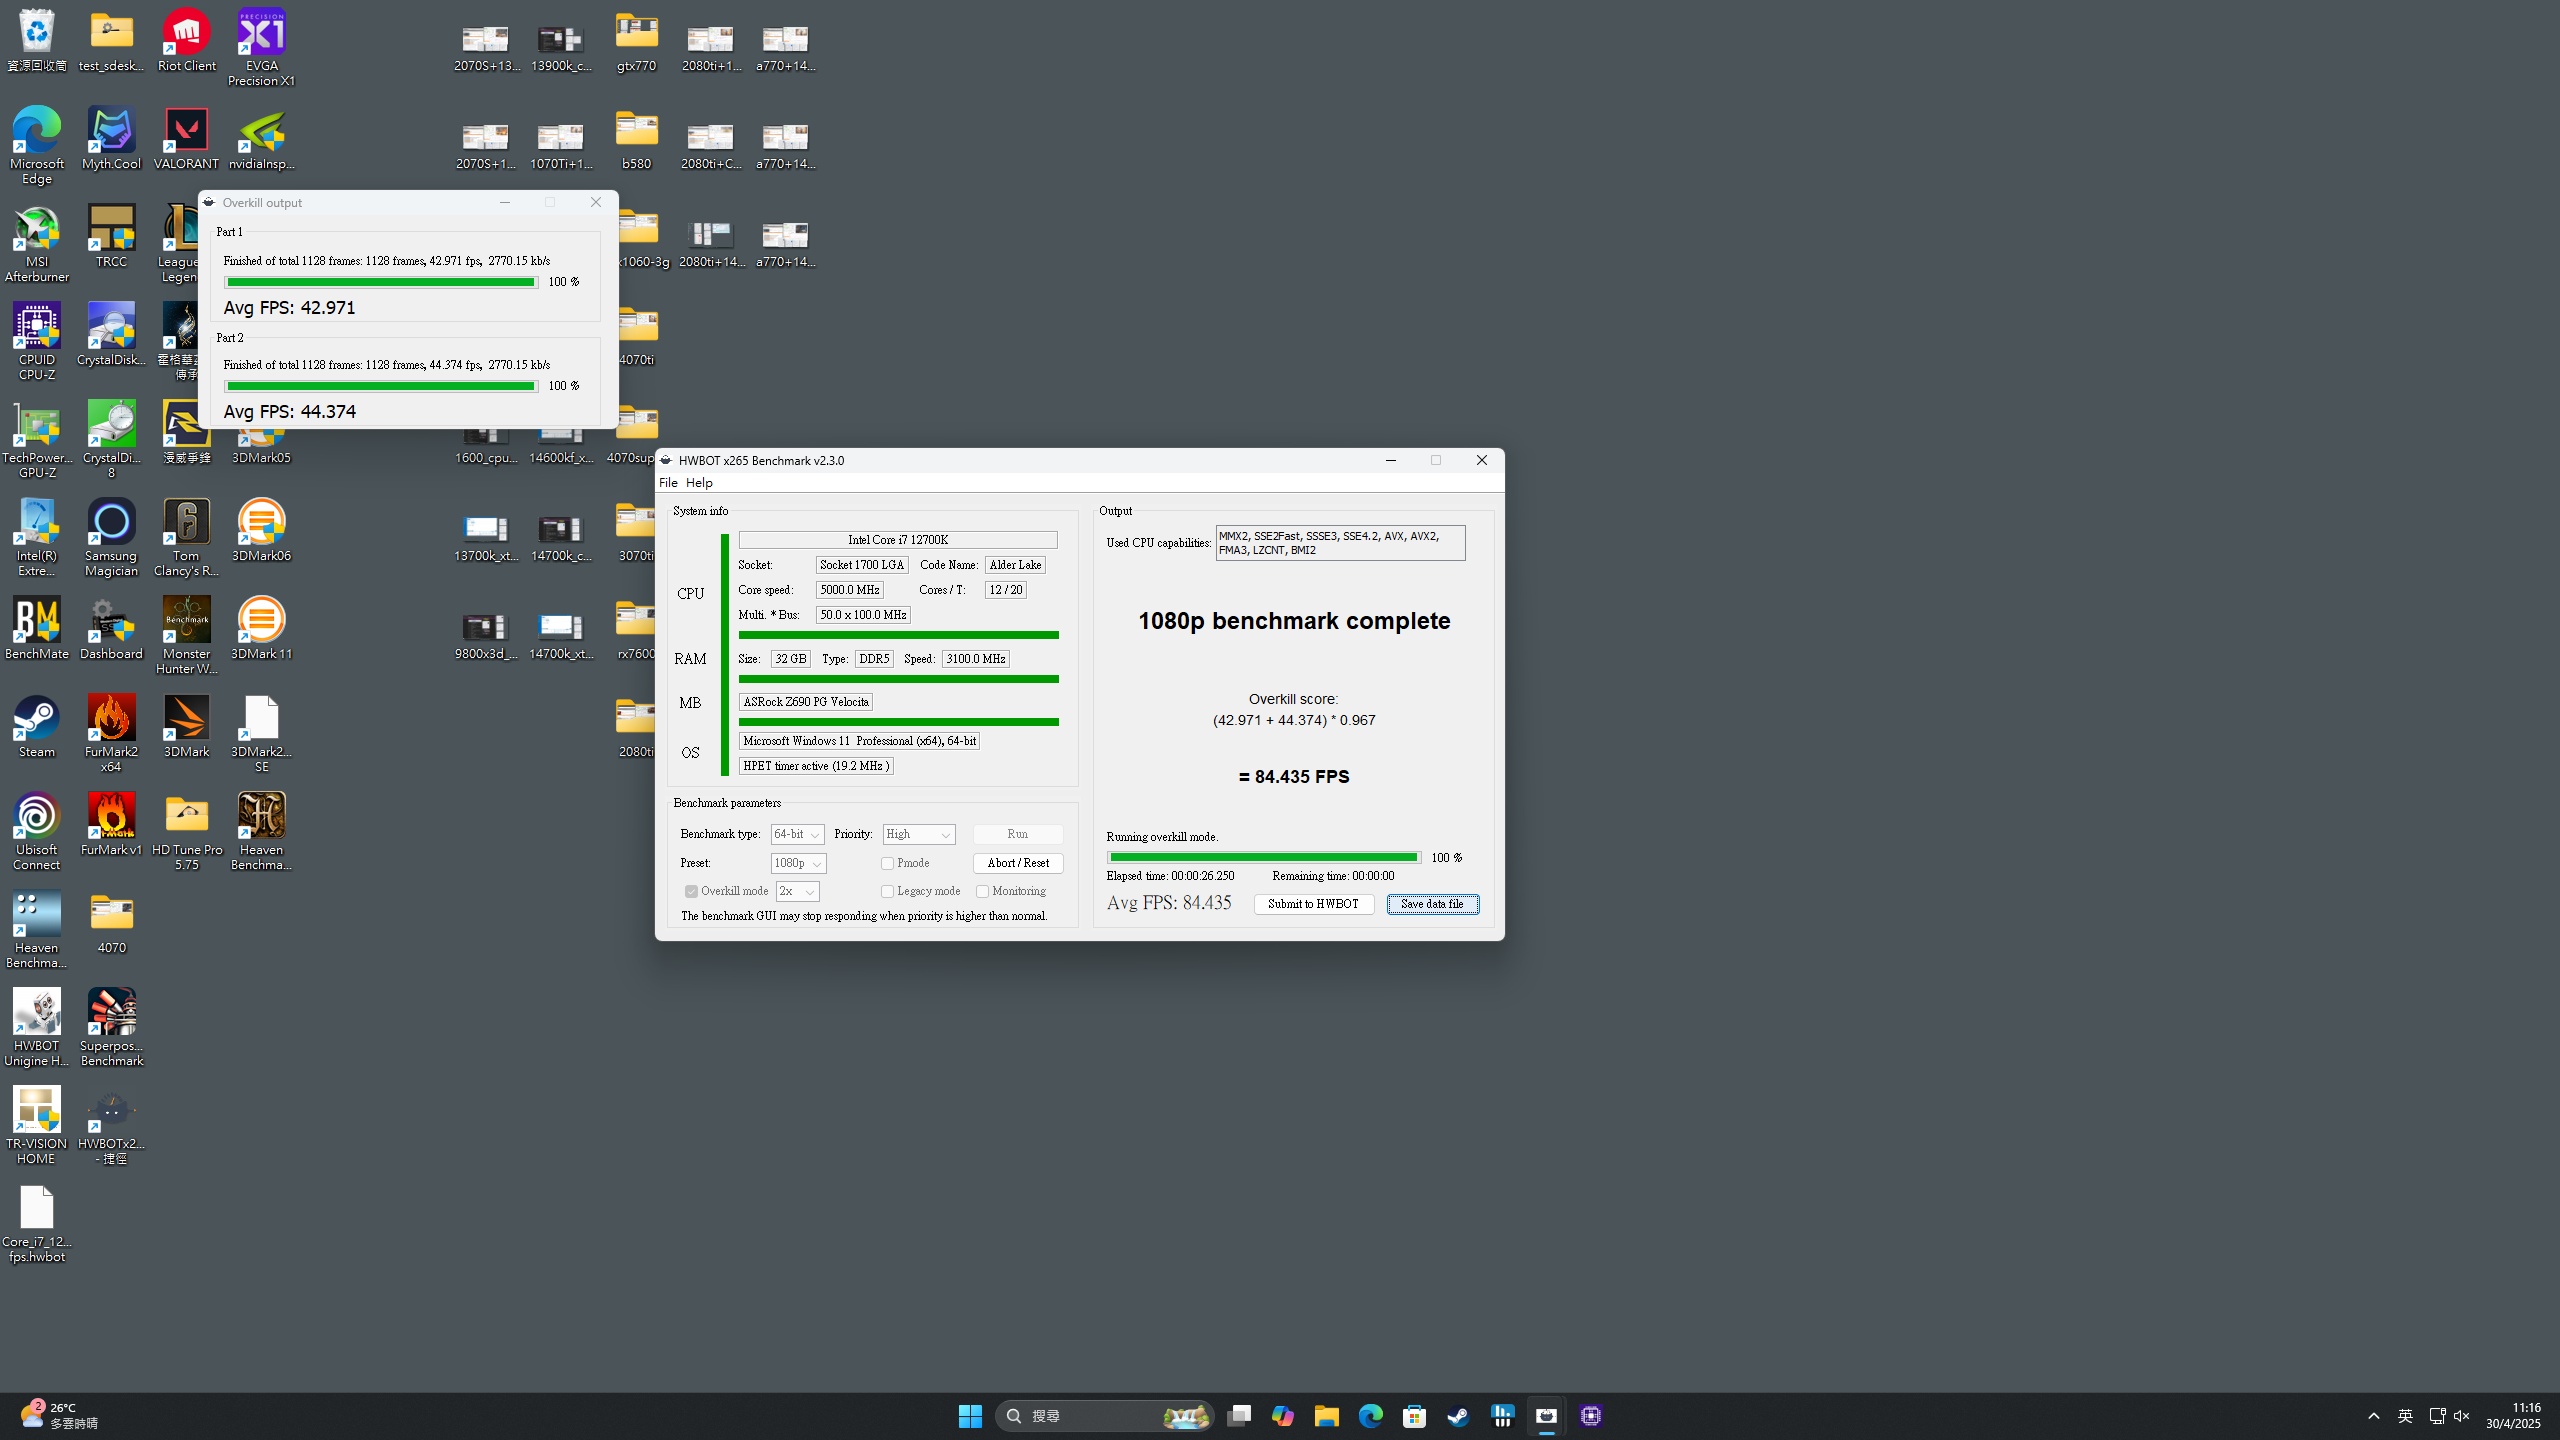Open Ubisoft Connect shortcut
Viewport: 2560px width, 1440px height.
coord(37,832)
